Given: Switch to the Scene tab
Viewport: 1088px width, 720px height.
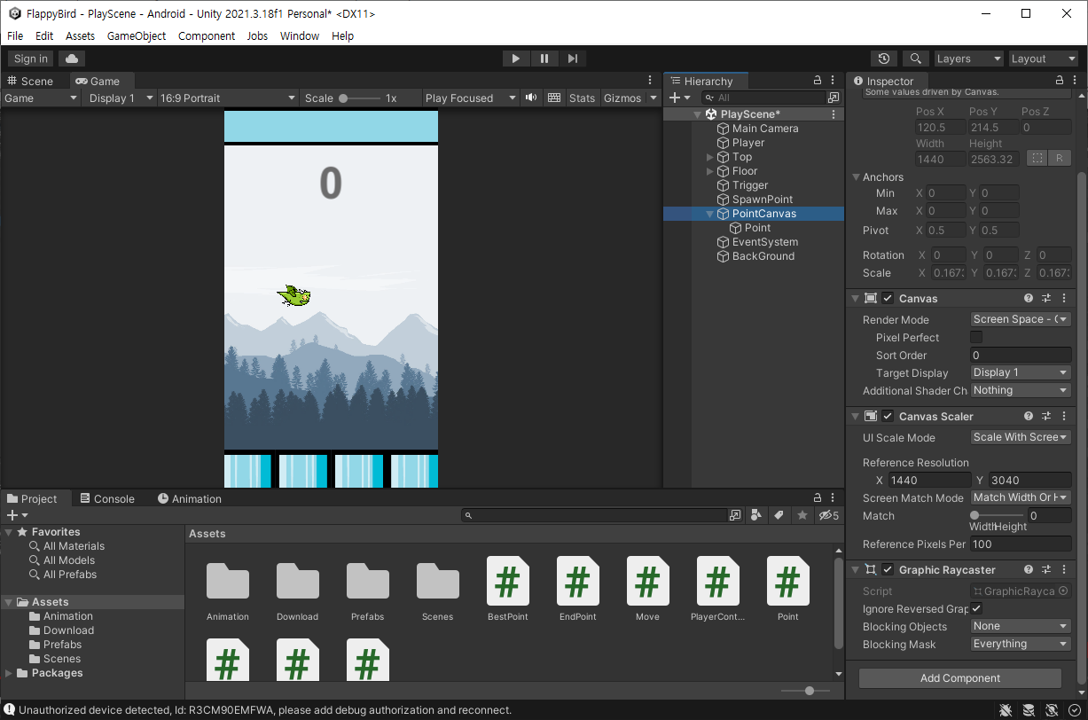Looking at the screenshot, I should coord(30,81).
